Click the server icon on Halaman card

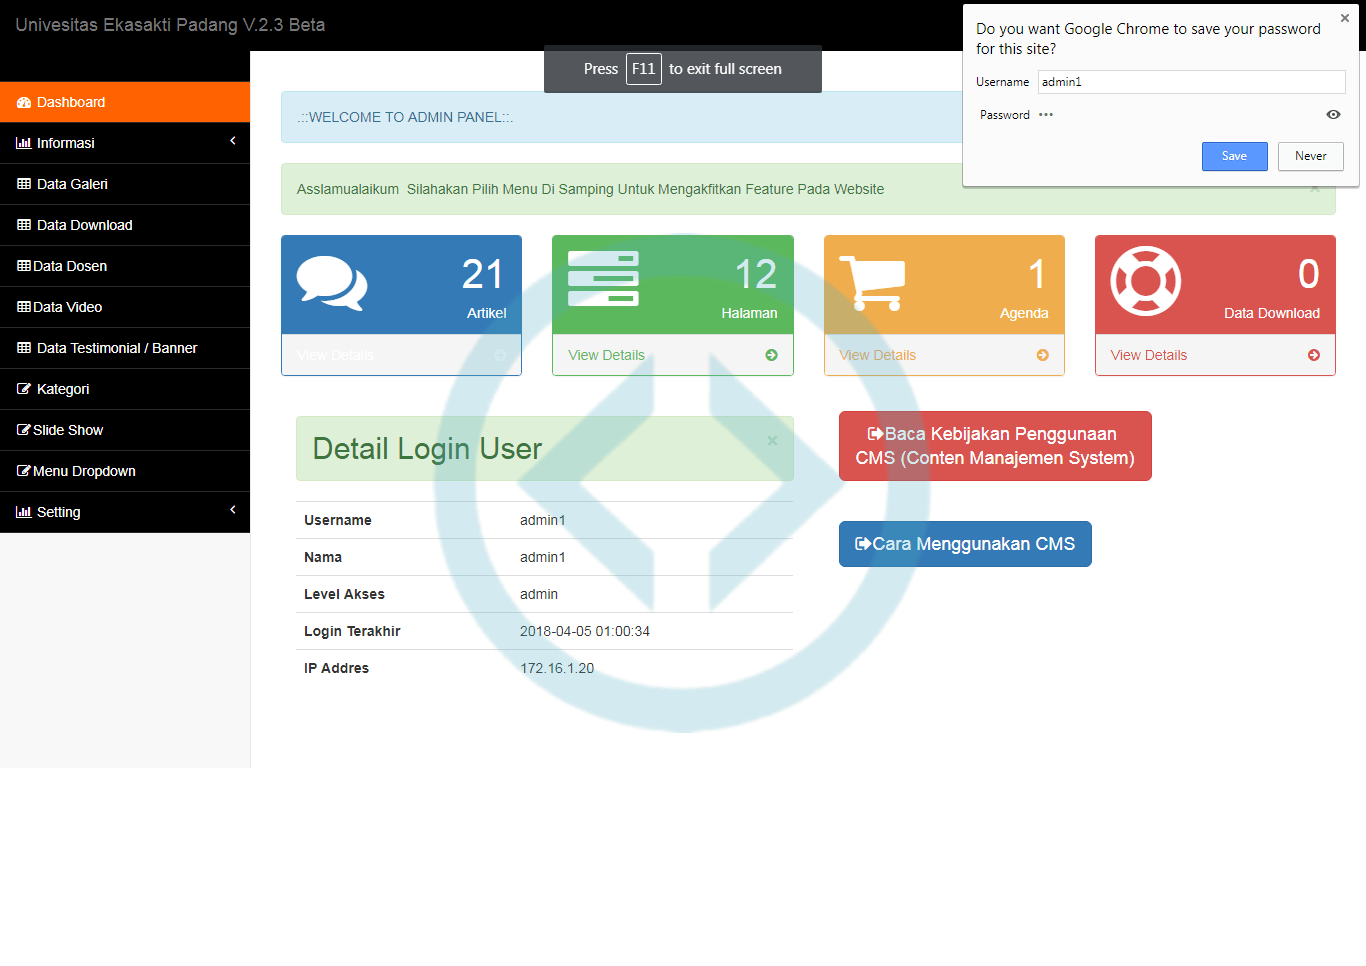[x=601, y=278]
